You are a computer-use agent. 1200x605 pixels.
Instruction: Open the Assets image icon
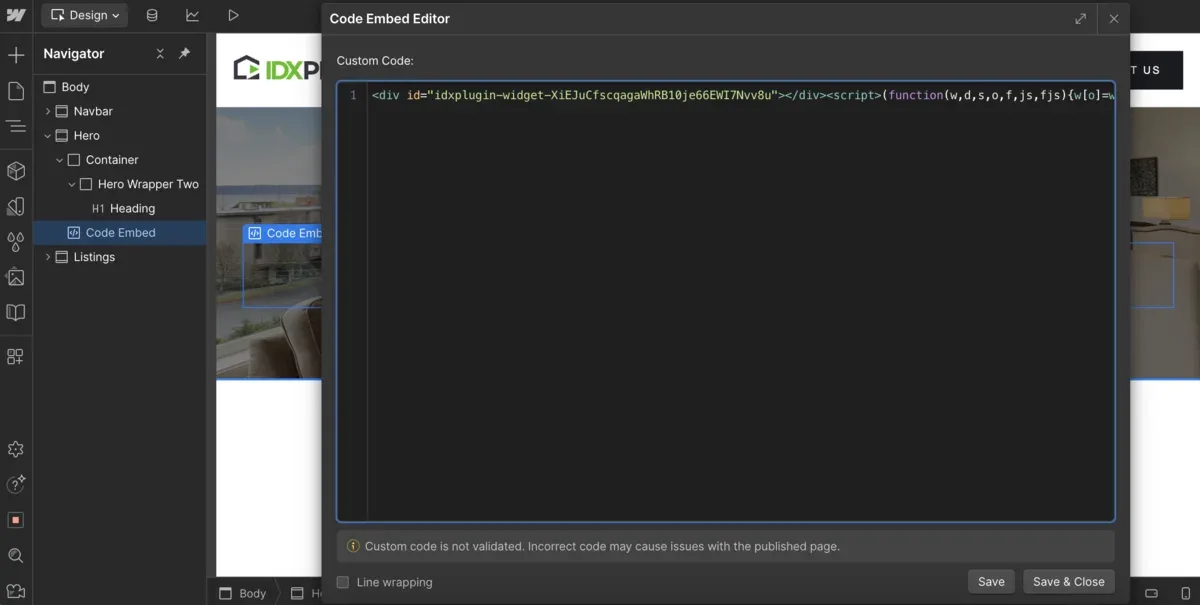click(16, 277)
